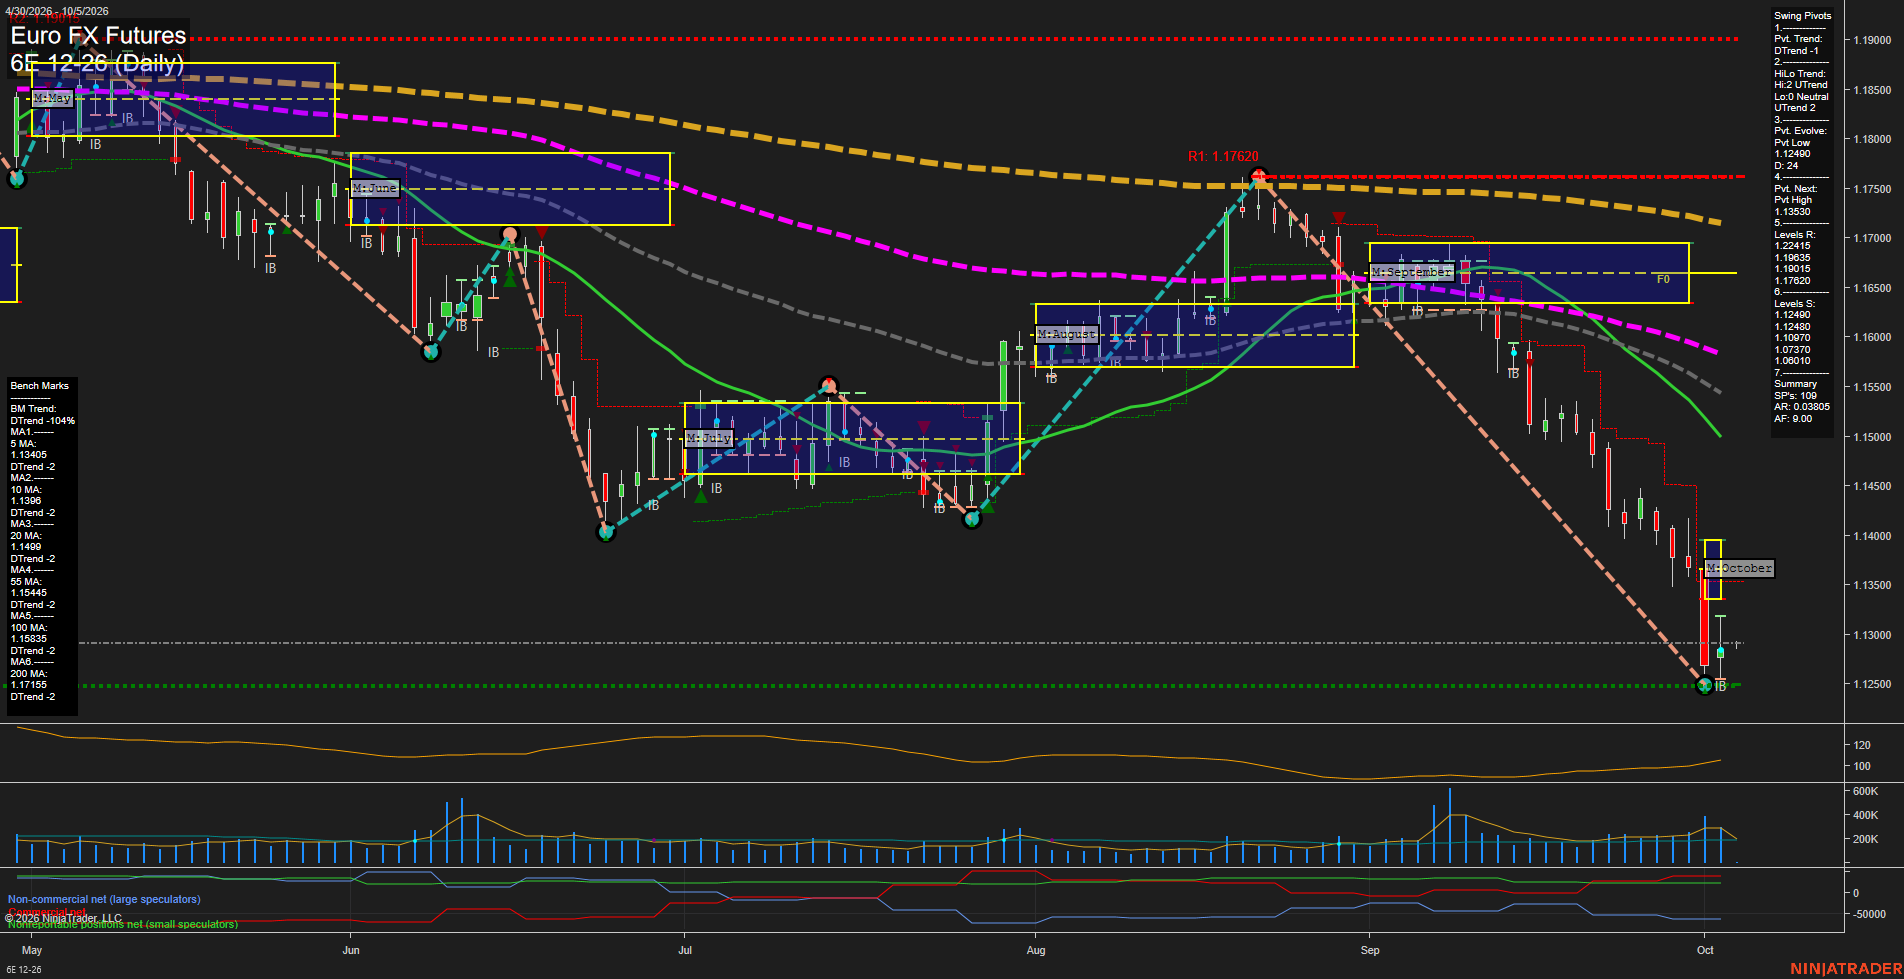Image resolution: width=1904 pixels, height=979 pixels.
Task: Click the 1.15000 price axis label
Action: [x=1871, y=437]
